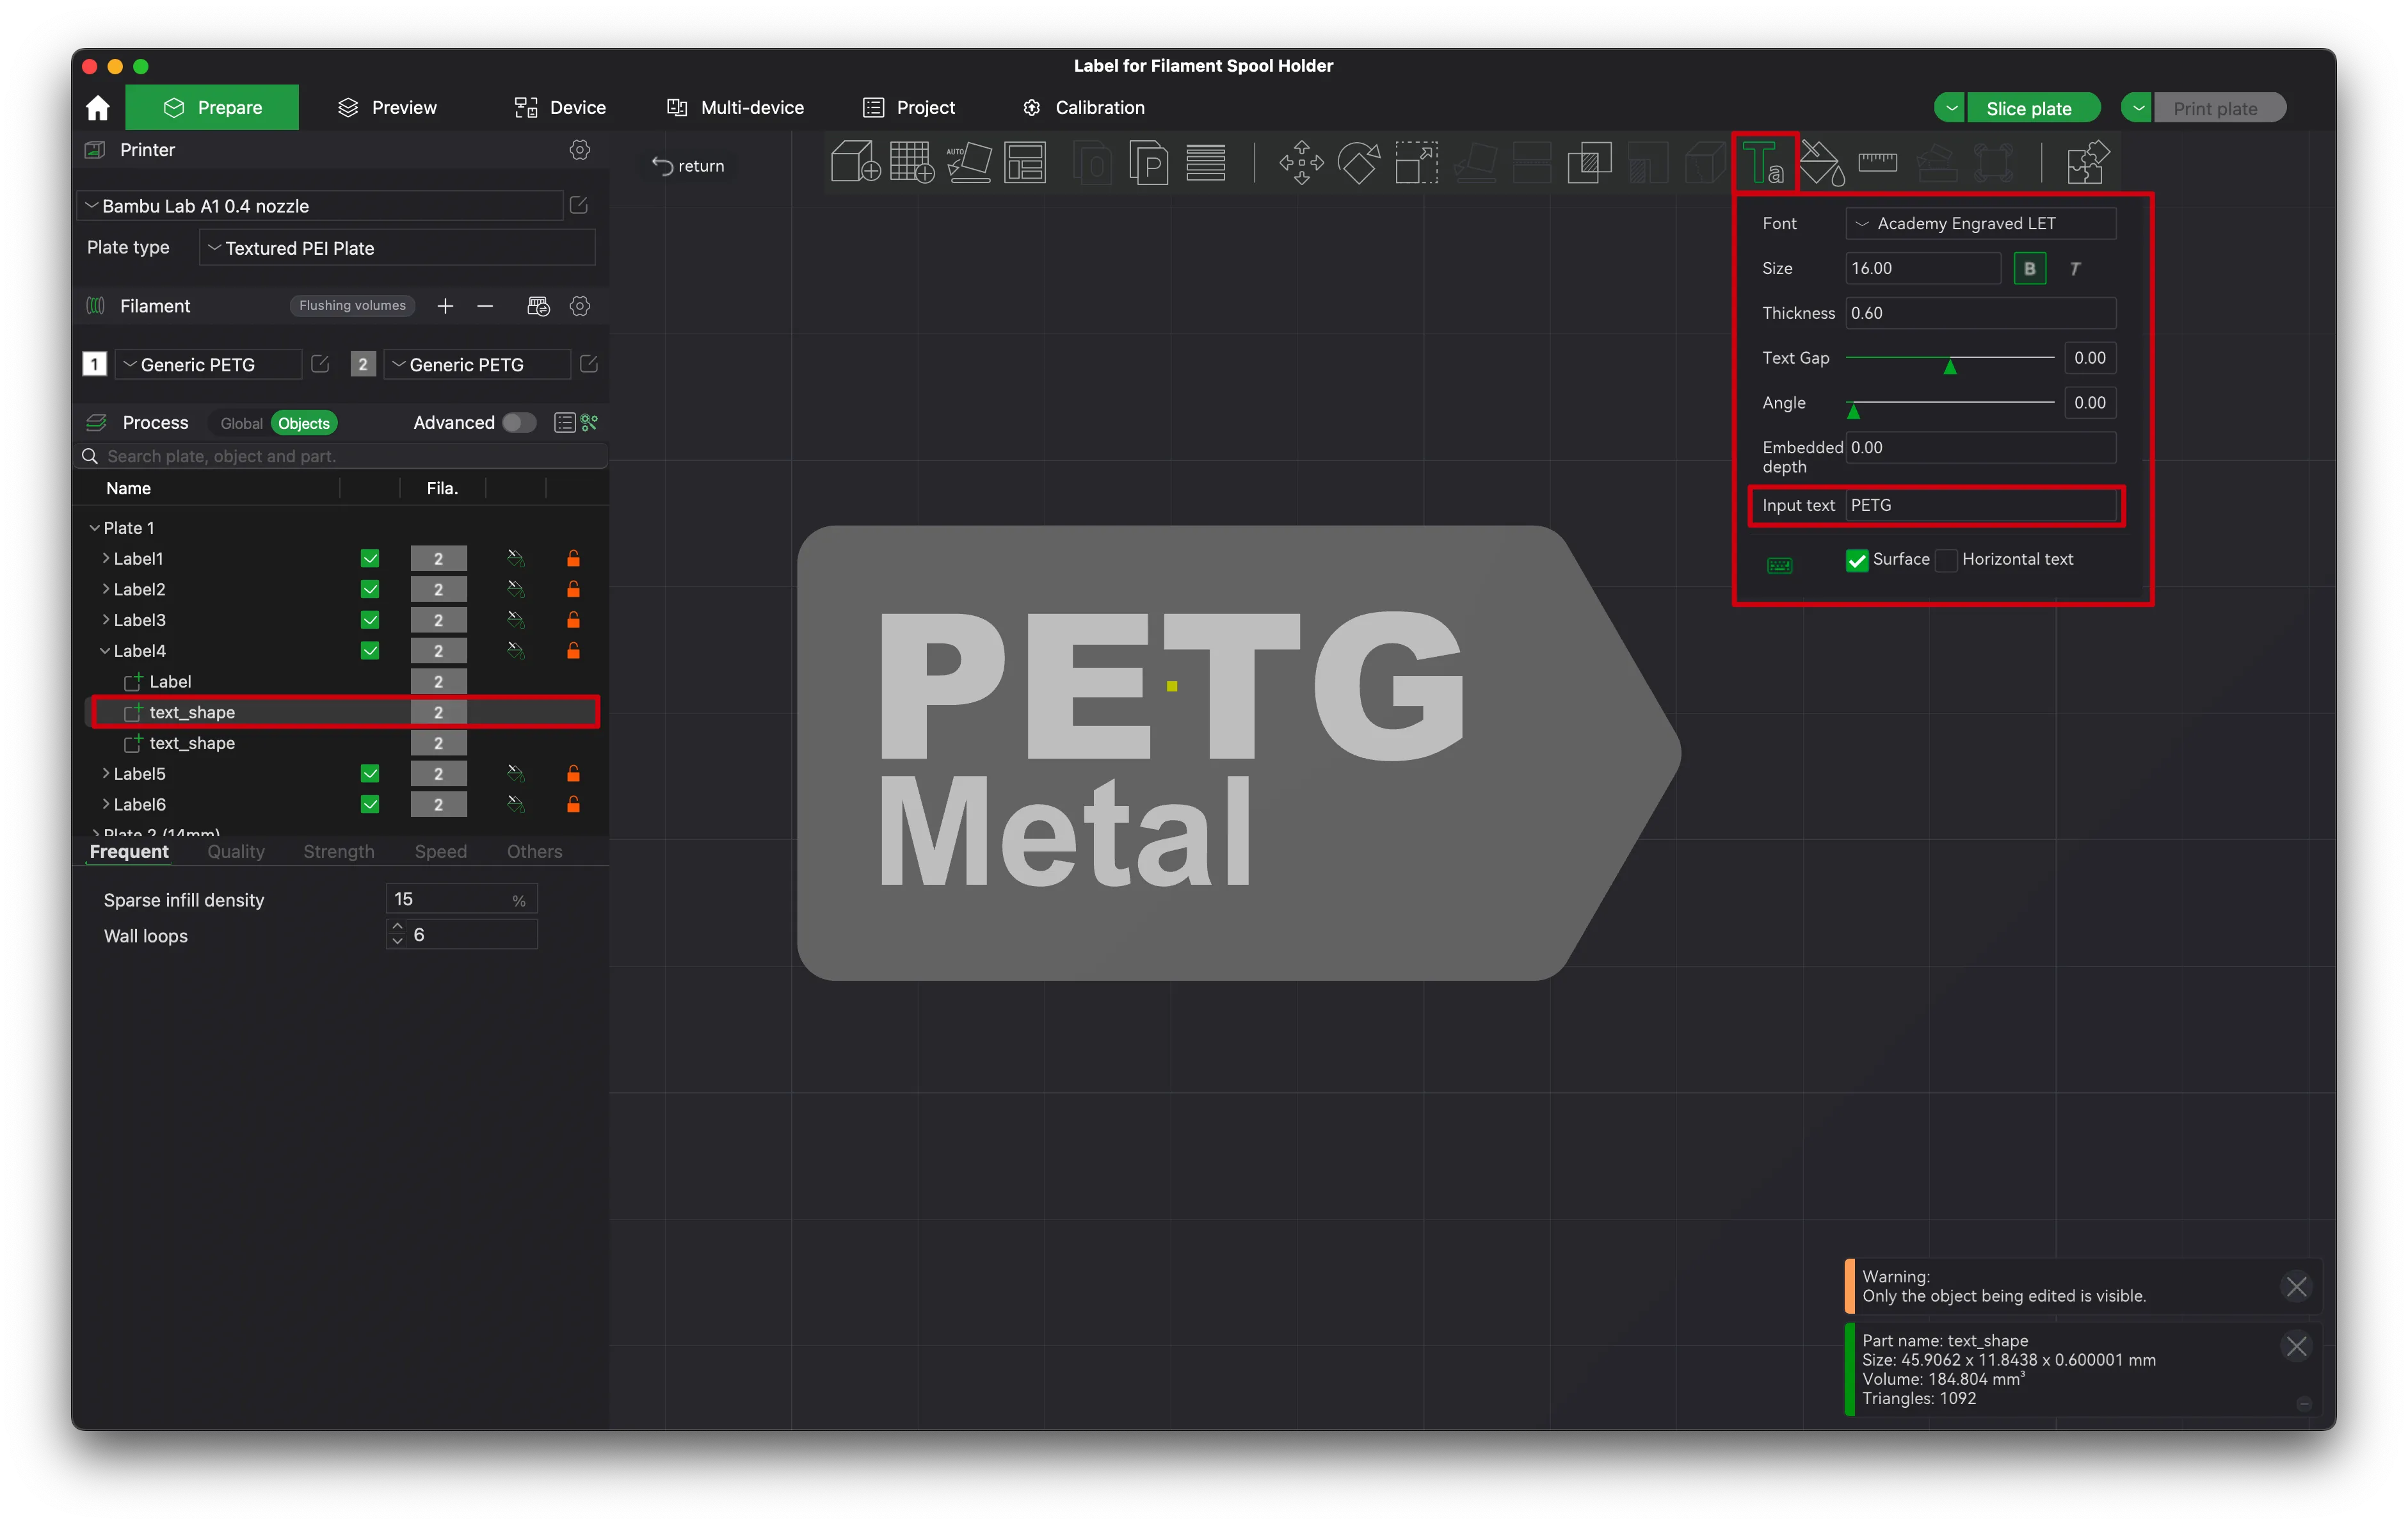Select the Measure ruler tool
Screen dimensions: 2408x1525
pos(1878,162)
